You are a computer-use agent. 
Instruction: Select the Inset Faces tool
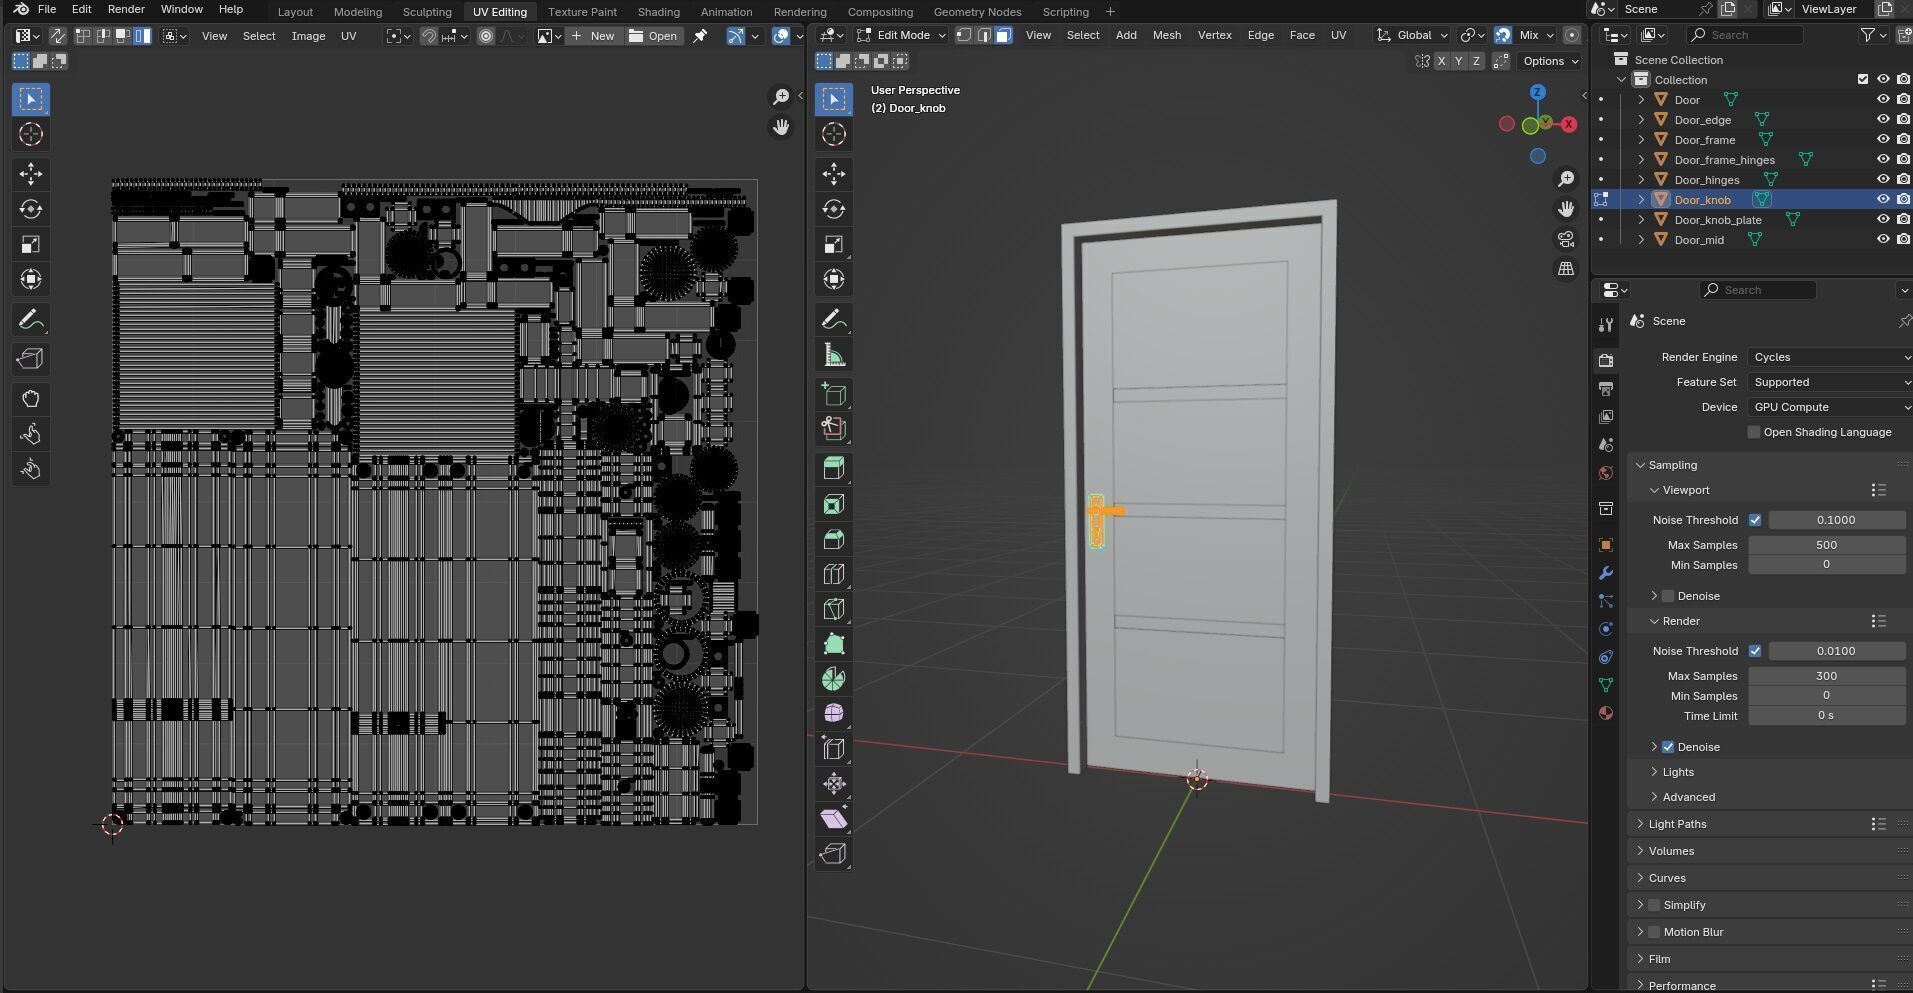tap(834, 504)
